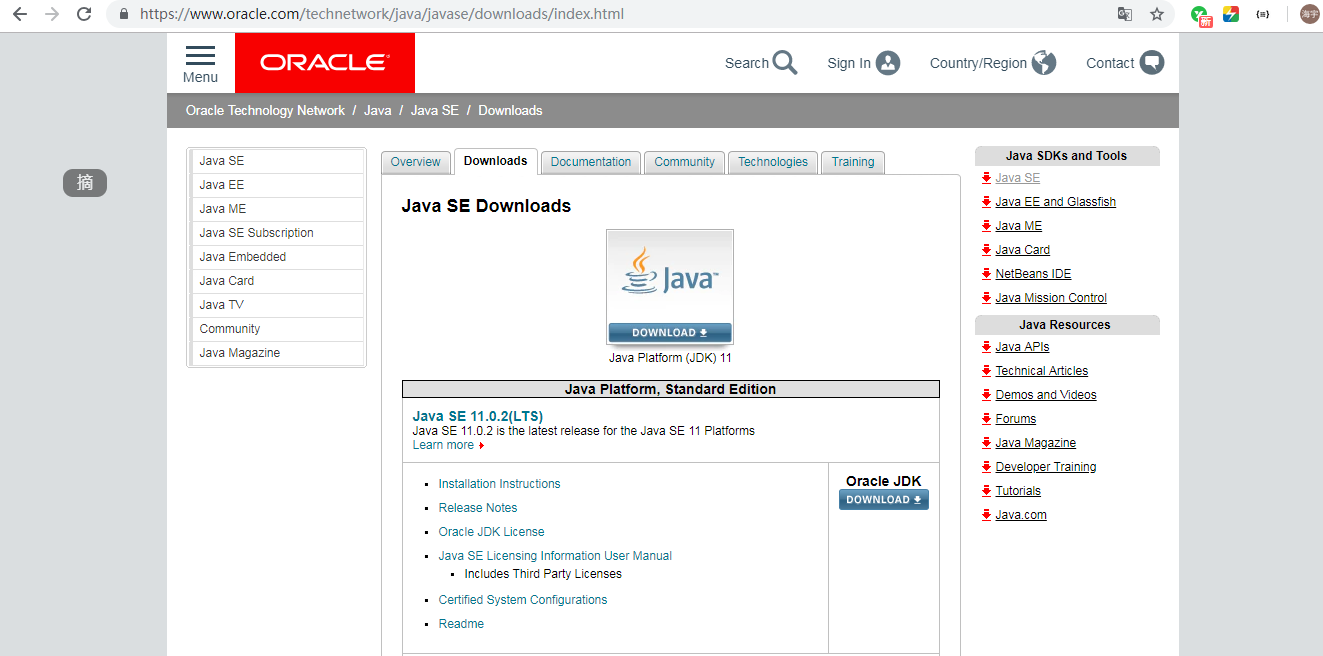
Task: Open the Oracle hamburger Menu
Action: tap(200, 63)
